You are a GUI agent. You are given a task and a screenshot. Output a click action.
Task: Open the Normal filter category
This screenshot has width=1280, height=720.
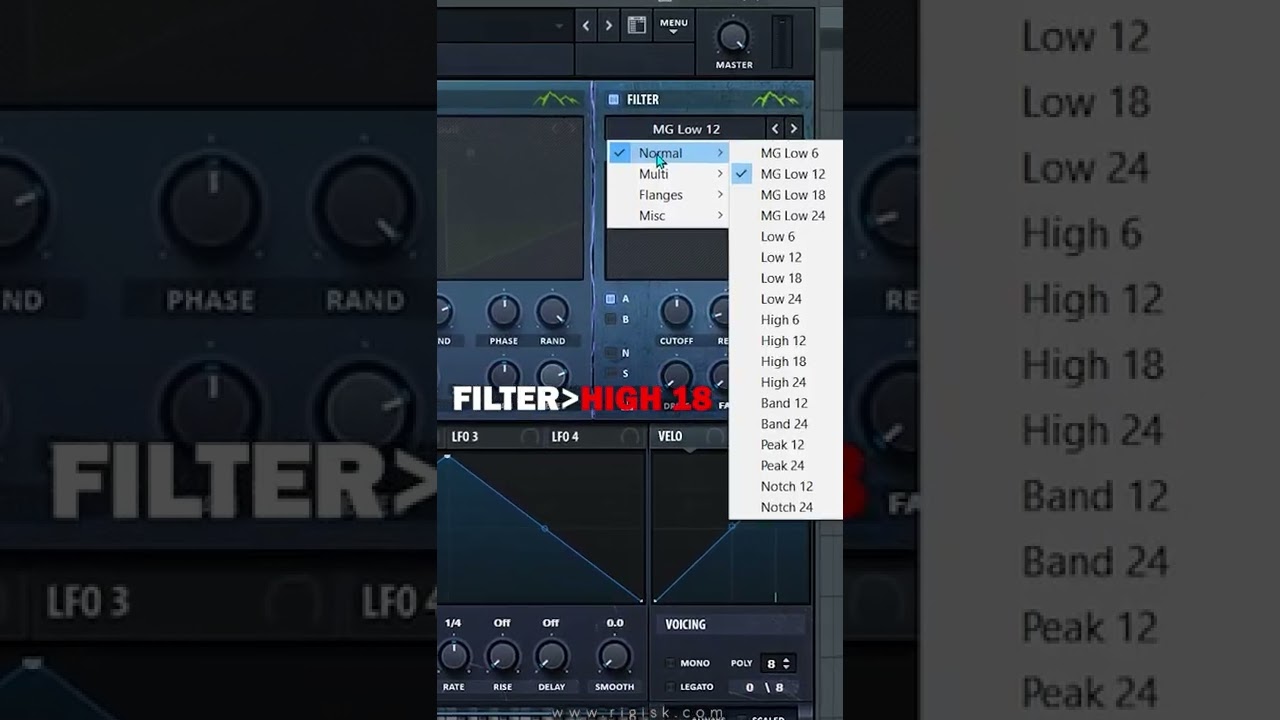point(668,153)
